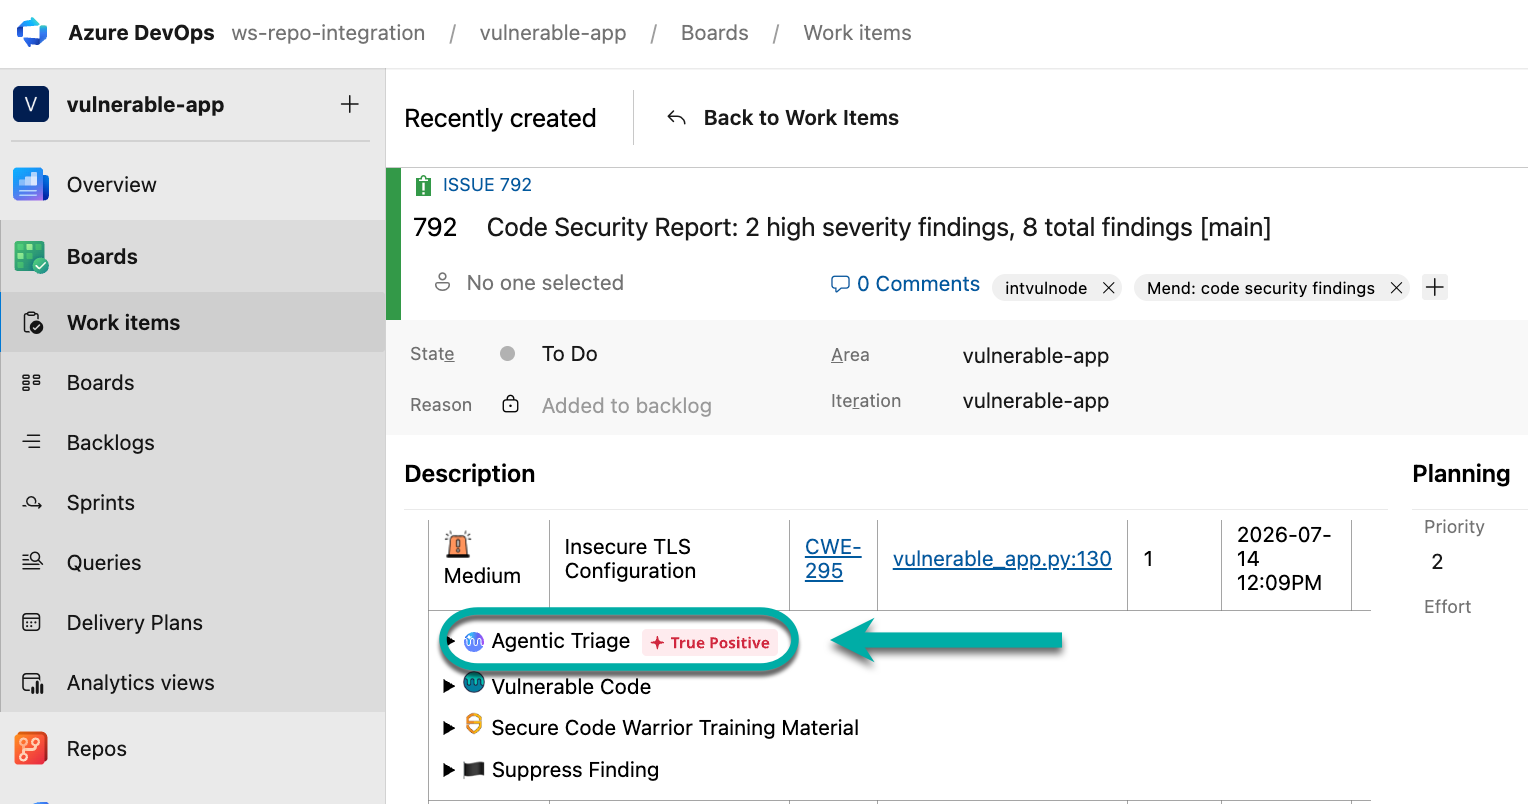Screen dimensions: 1528x804
Task: Open the CWE-295 link
Action: tap(833, 559)
